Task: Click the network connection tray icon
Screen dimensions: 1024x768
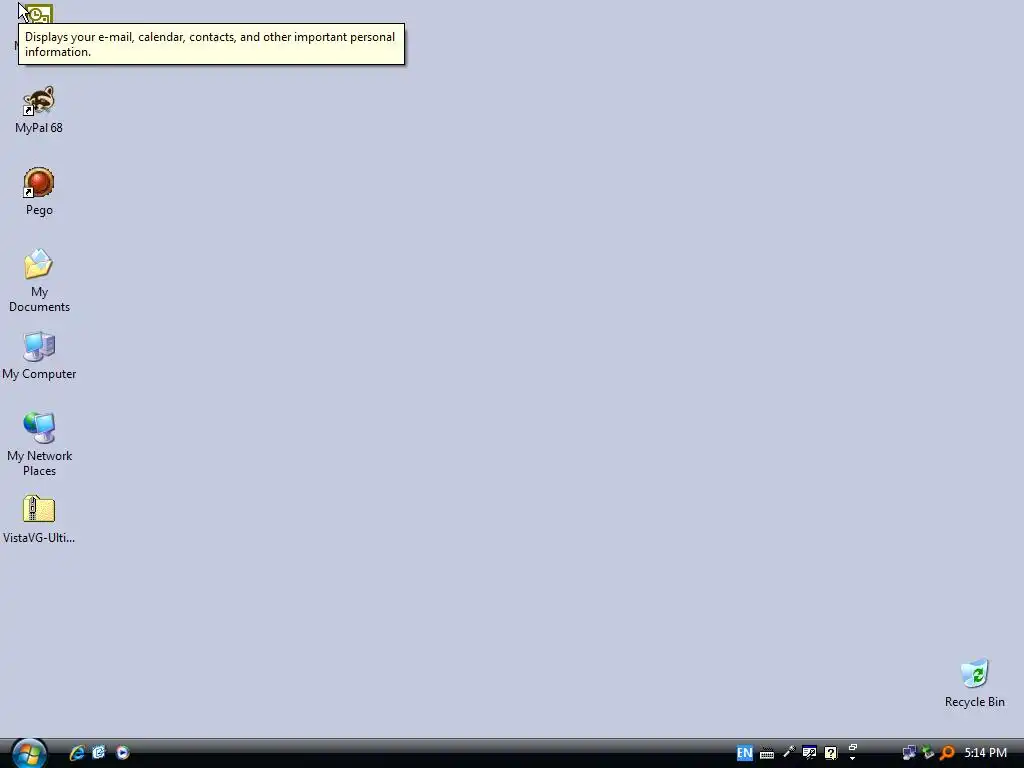Action: (x=908, y=753)
